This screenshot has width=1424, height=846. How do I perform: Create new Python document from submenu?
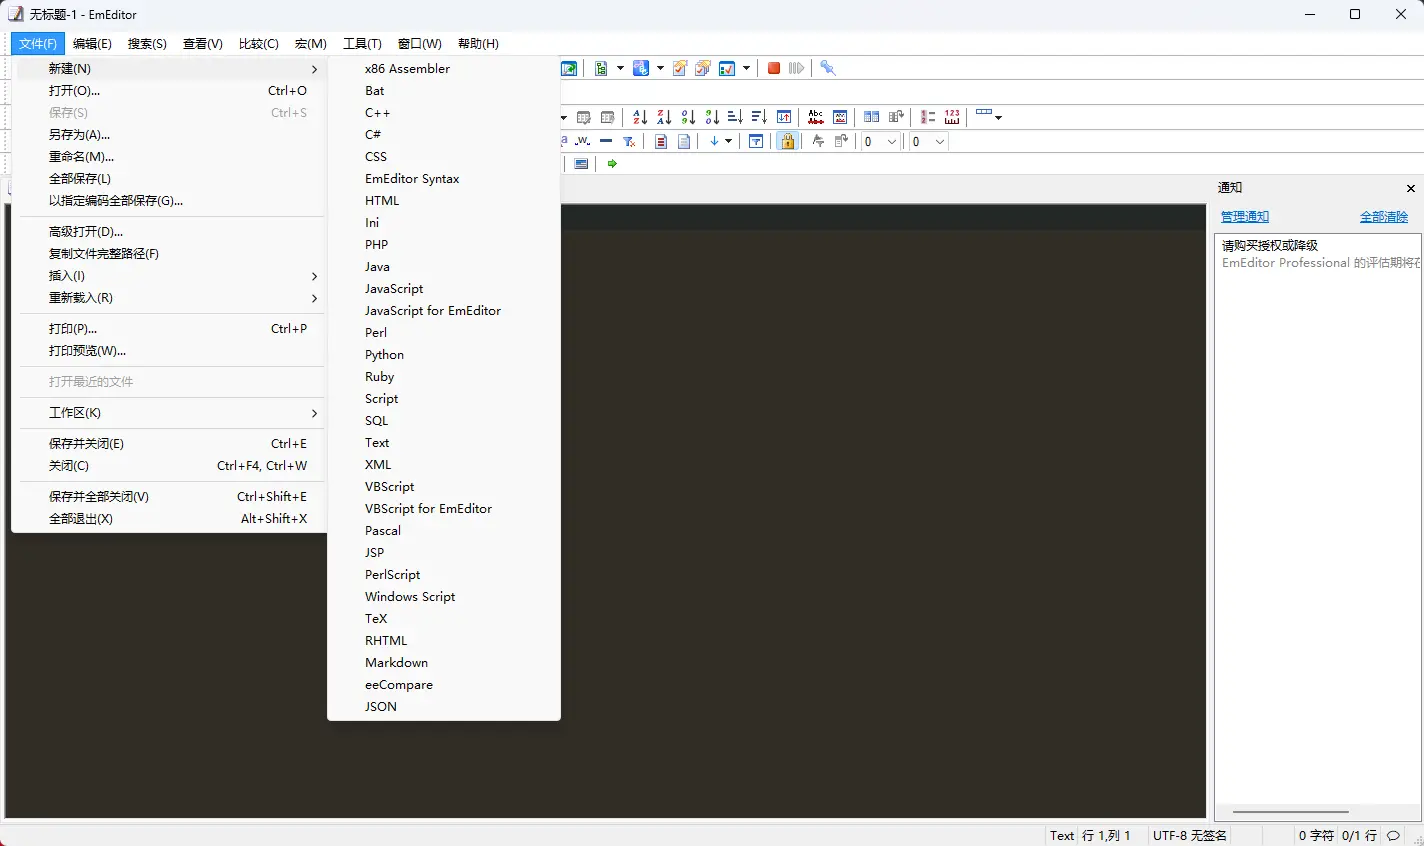click(x=444, y=355)
